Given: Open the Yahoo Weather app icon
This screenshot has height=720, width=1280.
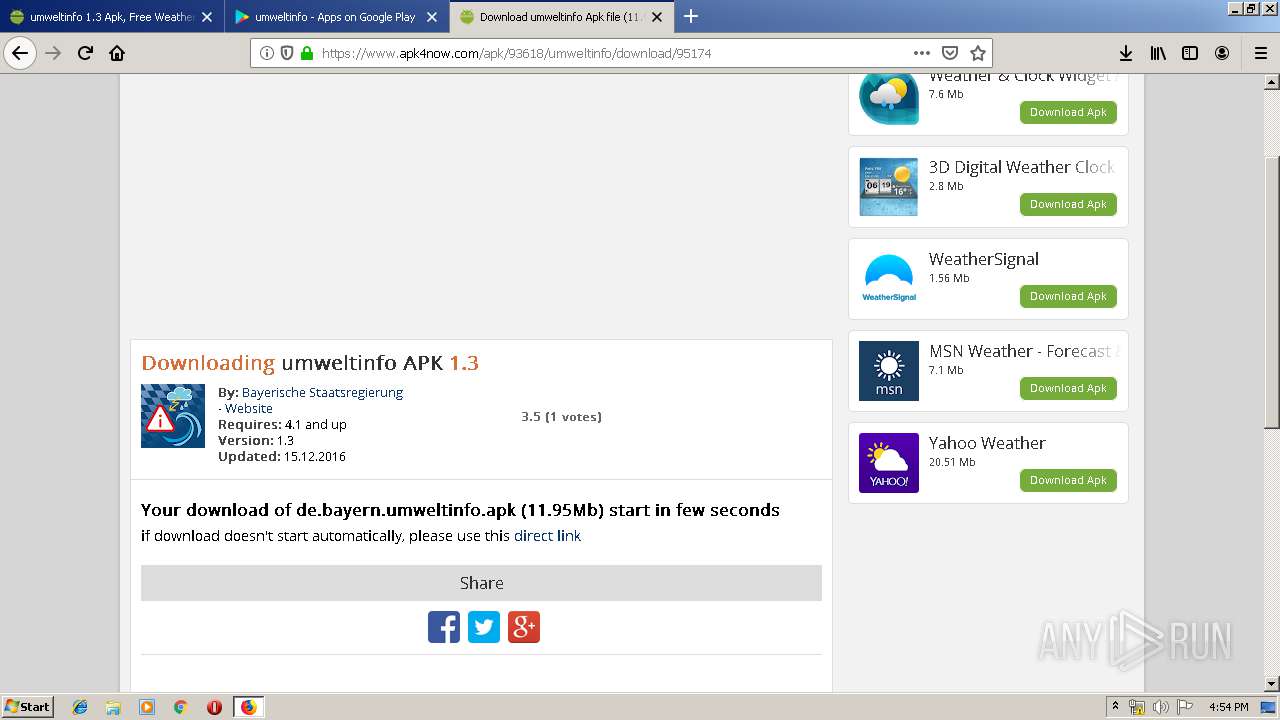Looking at the screenshot, I should [x=888, y=462].
